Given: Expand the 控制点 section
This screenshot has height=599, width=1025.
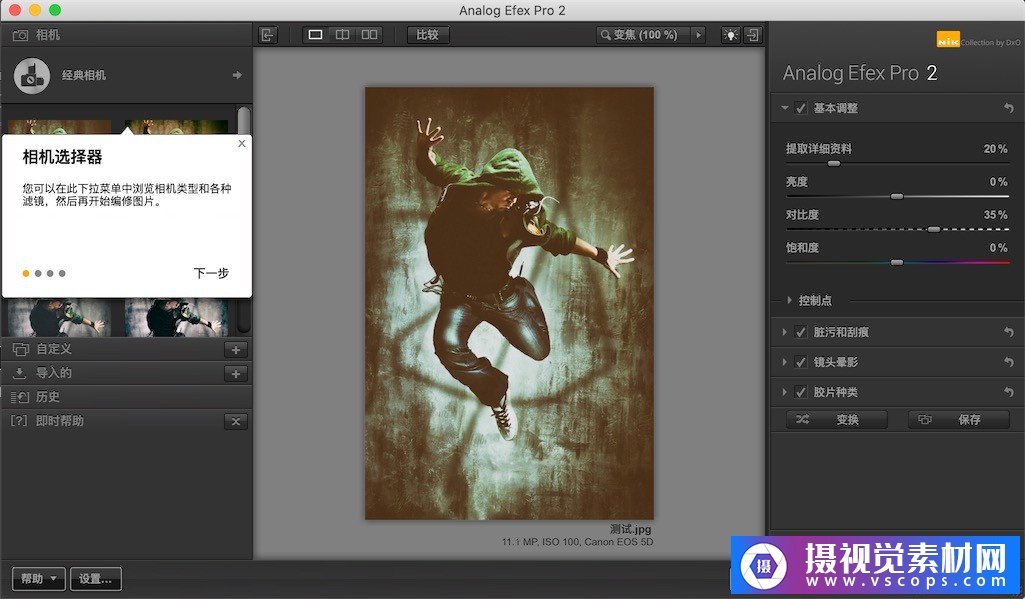Looking at the screenshot, I should pos(790,300).
